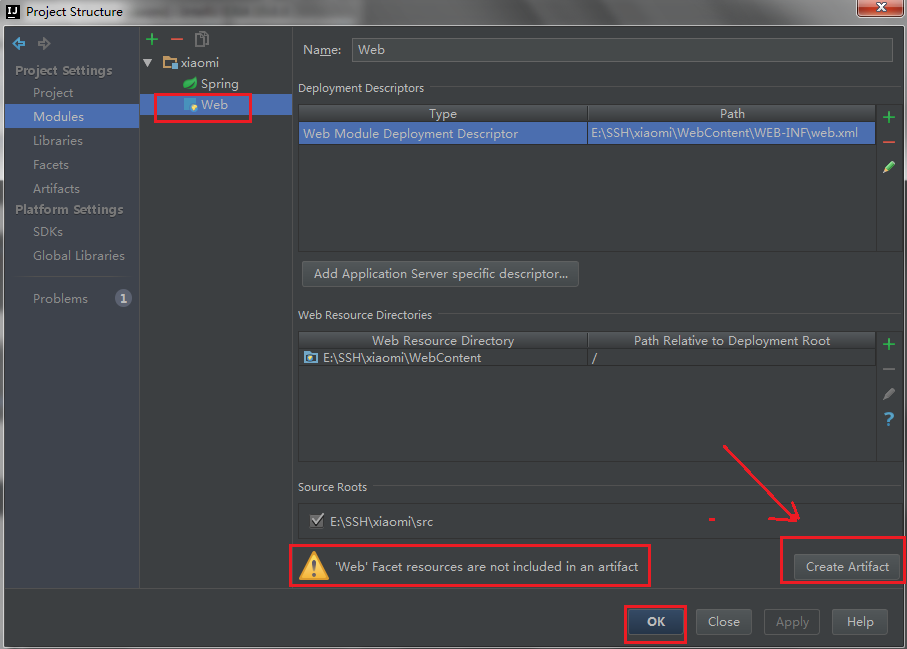Select the Web facet in tree
Viewport: 907px width, 649px height.
click(x=206, y=105)
